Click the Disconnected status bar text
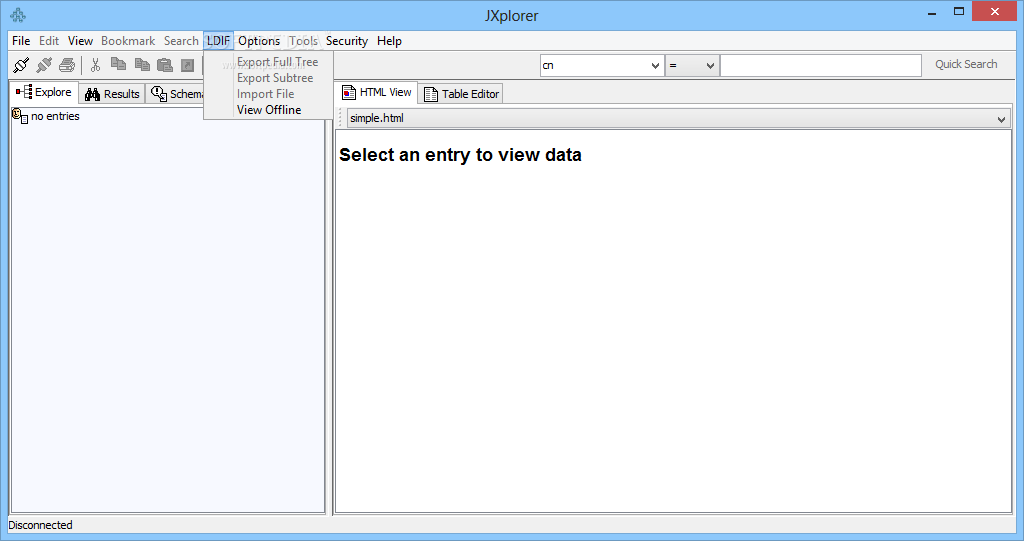The image size is (1024, 541). pyautogui.click(x=40, y=525)
